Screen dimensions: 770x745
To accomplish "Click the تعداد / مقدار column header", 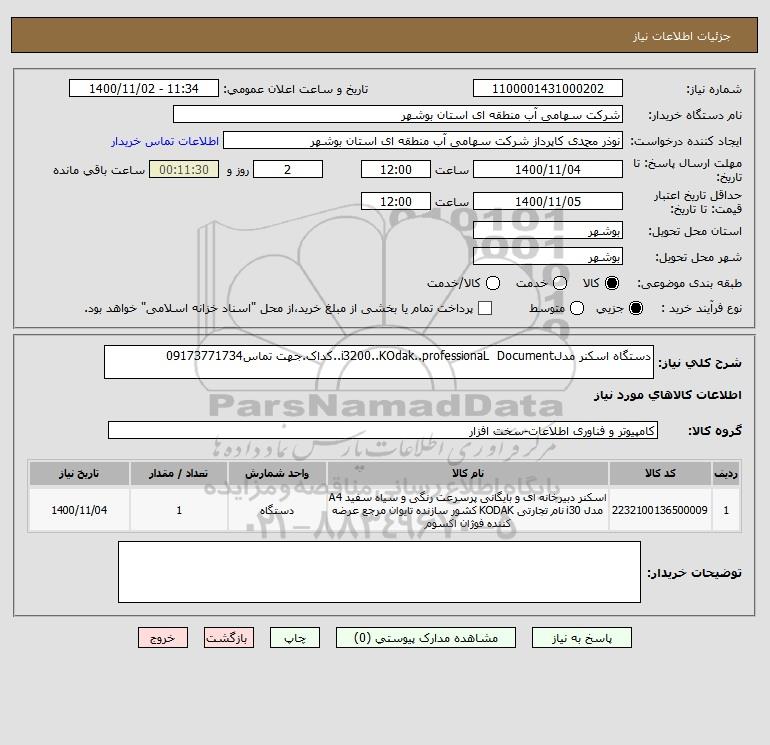I will (x=179, y=473).
